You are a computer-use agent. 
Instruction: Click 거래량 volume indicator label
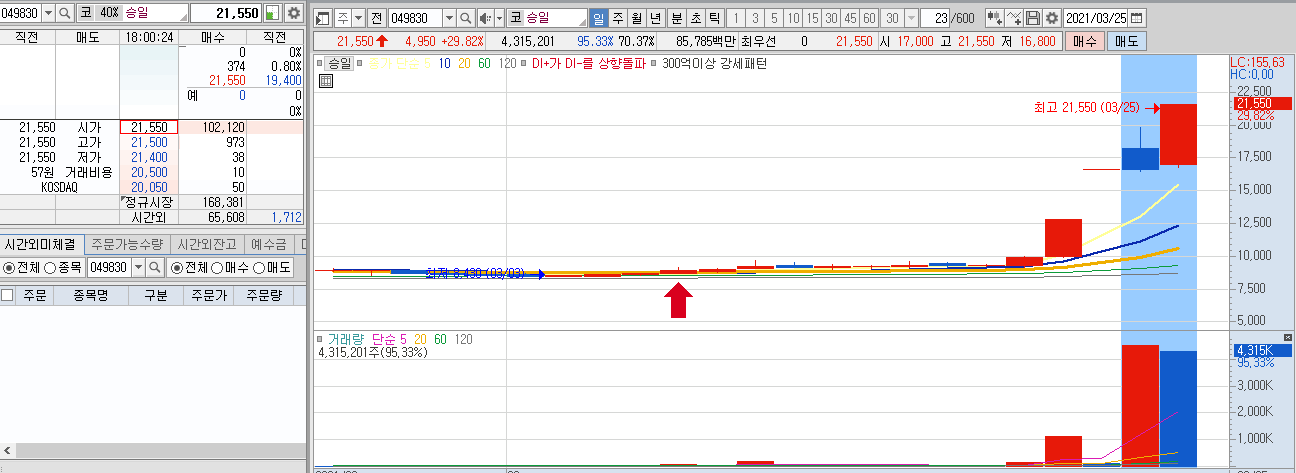345,339
